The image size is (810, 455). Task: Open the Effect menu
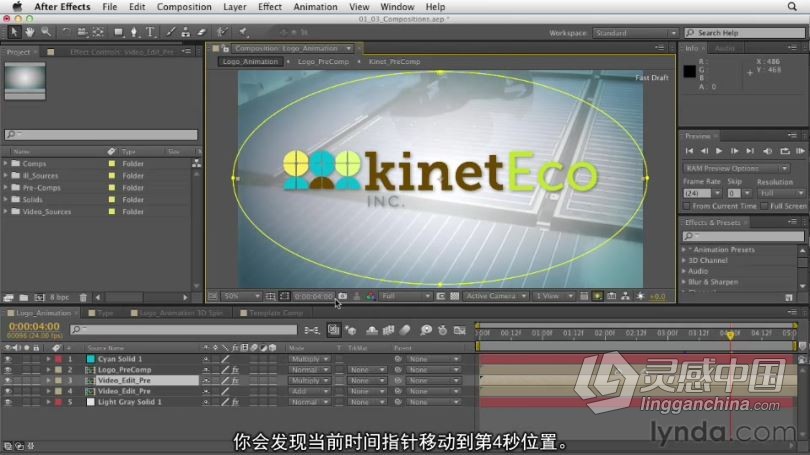point(270,7)
